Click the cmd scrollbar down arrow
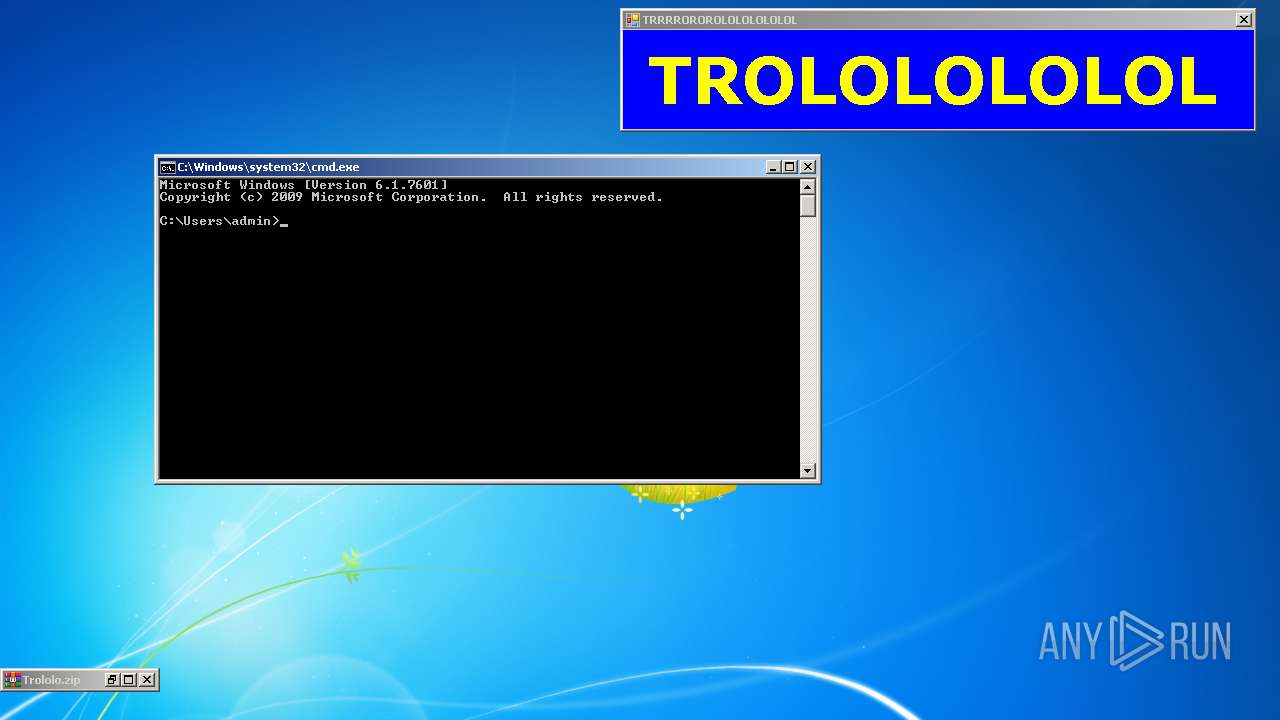 point(808,470)
